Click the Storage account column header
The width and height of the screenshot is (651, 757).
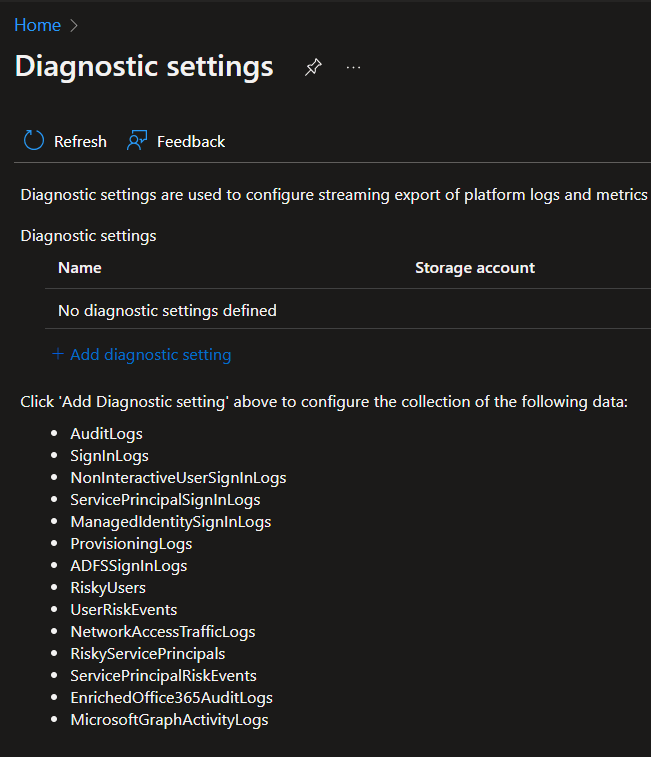point(474,268)
